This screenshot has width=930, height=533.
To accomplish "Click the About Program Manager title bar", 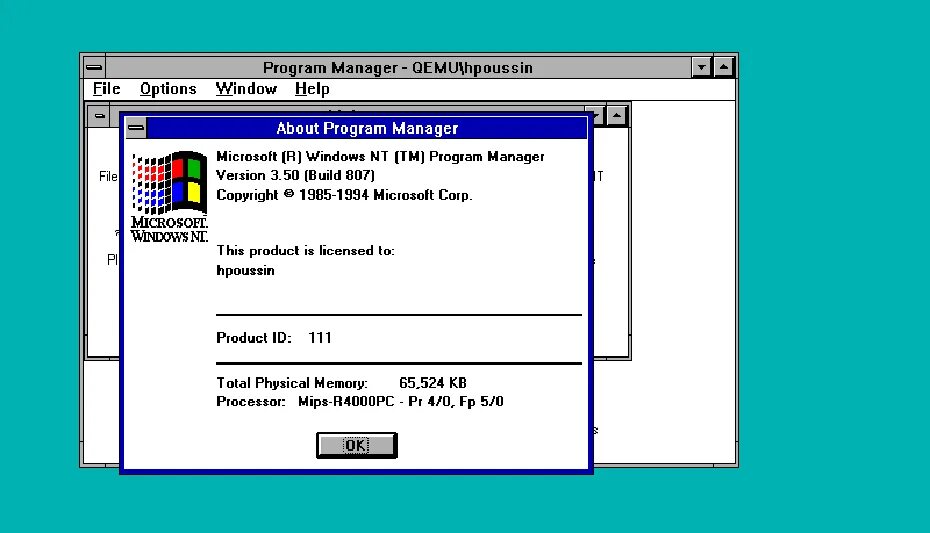I will pos(367,128).
